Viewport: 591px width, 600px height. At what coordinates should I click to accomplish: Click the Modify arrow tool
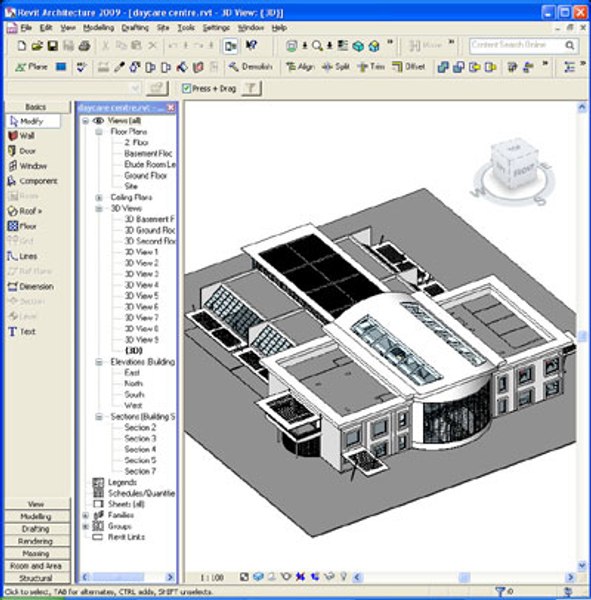coord(33,121)
